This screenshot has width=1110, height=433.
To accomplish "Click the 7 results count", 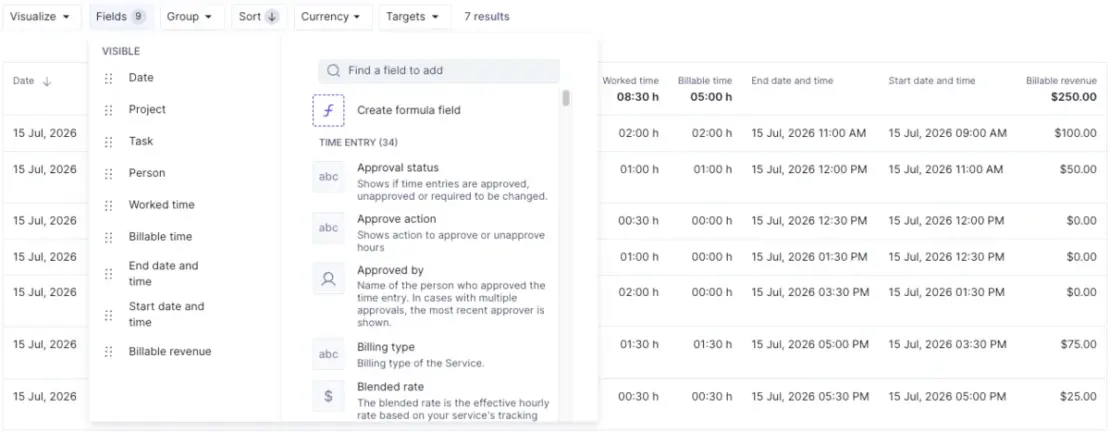I will [486, 16].
